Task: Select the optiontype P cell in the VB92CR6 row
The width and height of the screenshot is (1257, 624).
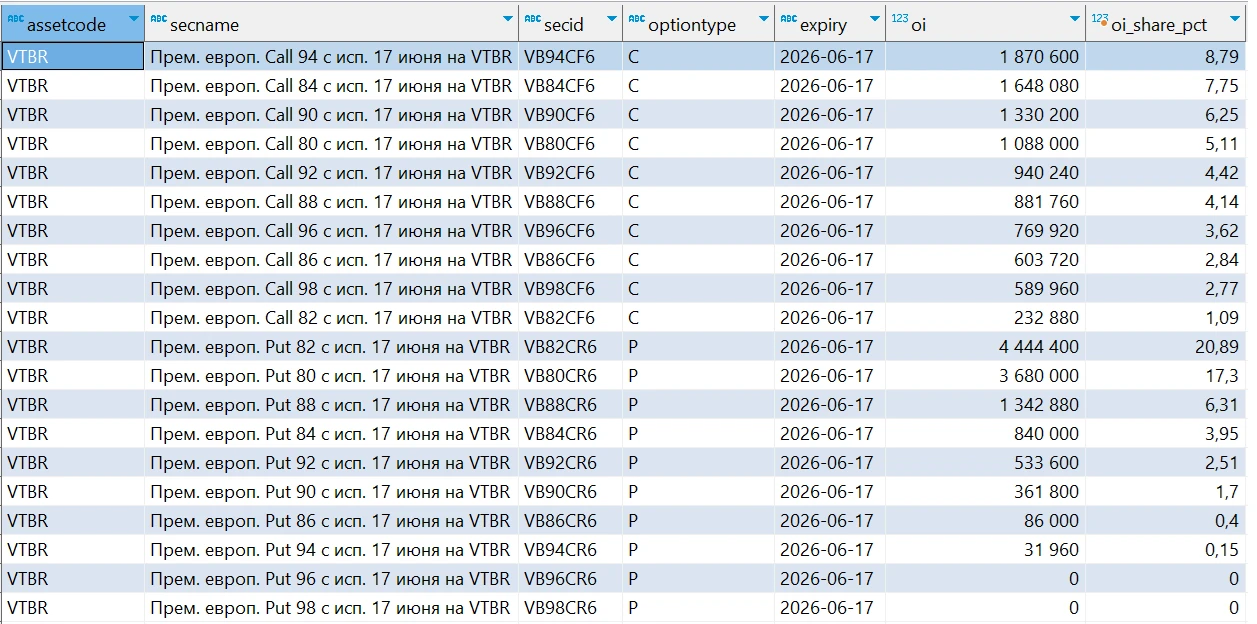Action: 698,463
